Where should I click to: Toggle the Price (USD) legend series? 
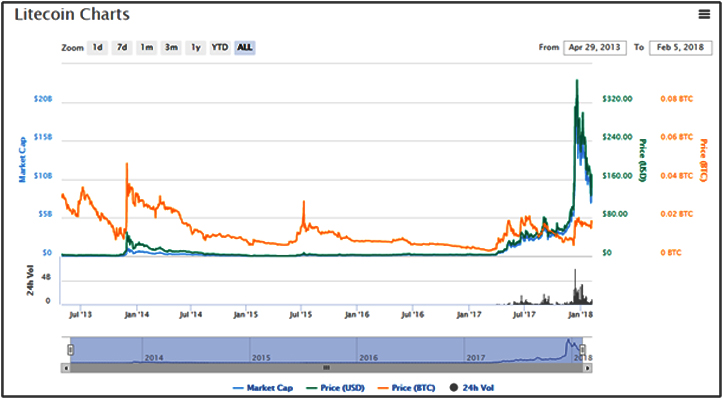[x=334, y=388]
